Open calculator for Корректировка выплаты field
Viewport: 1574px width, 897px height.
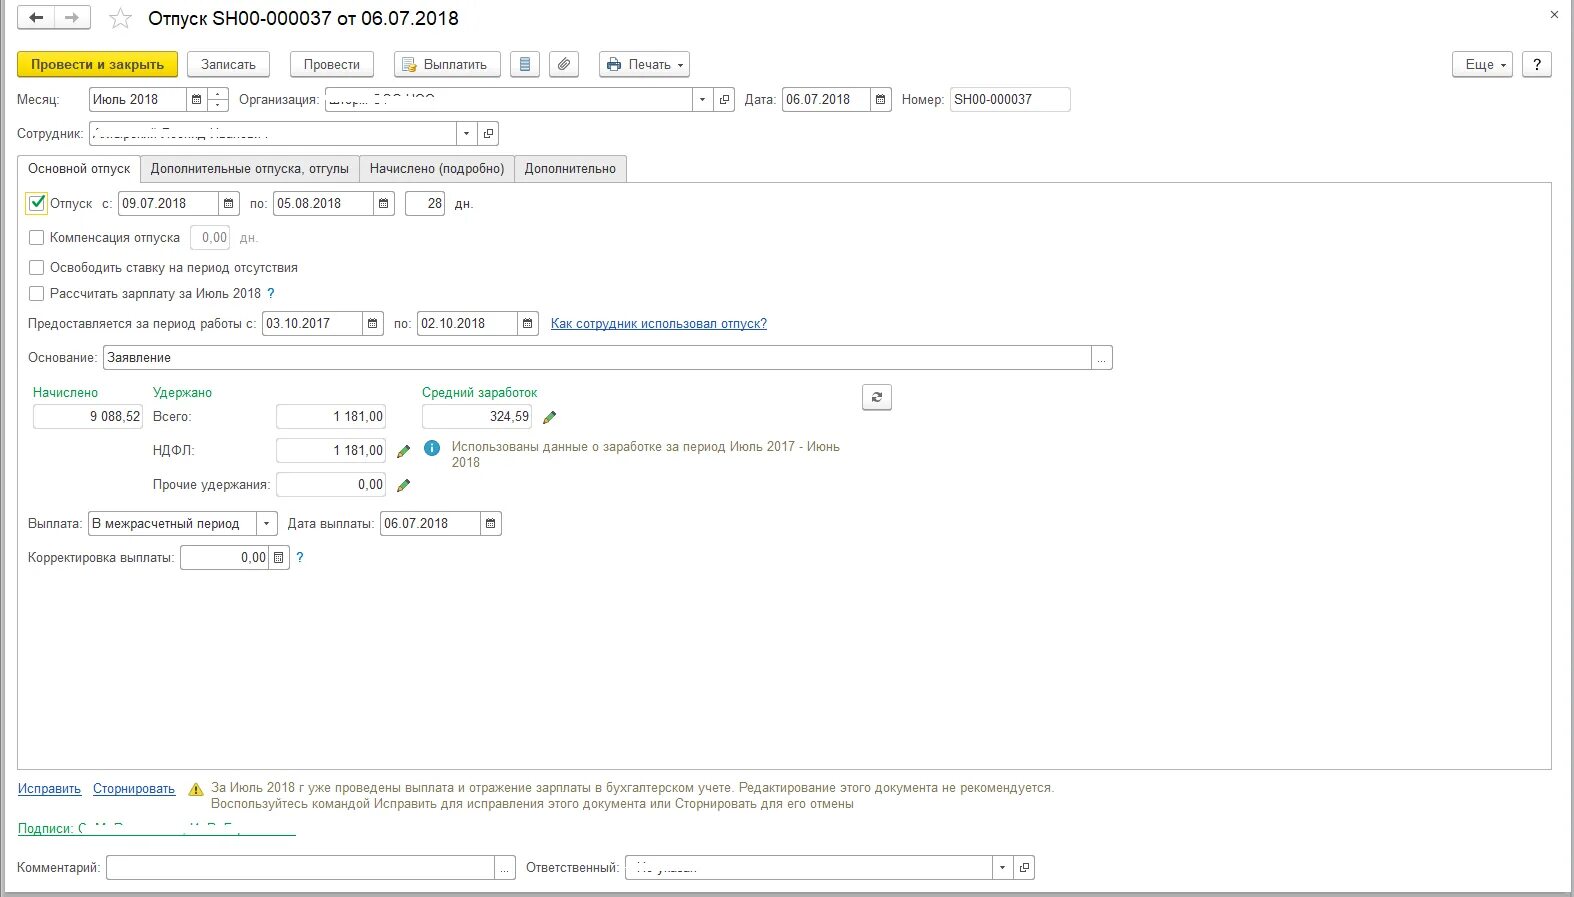click(x=279, y=557)
